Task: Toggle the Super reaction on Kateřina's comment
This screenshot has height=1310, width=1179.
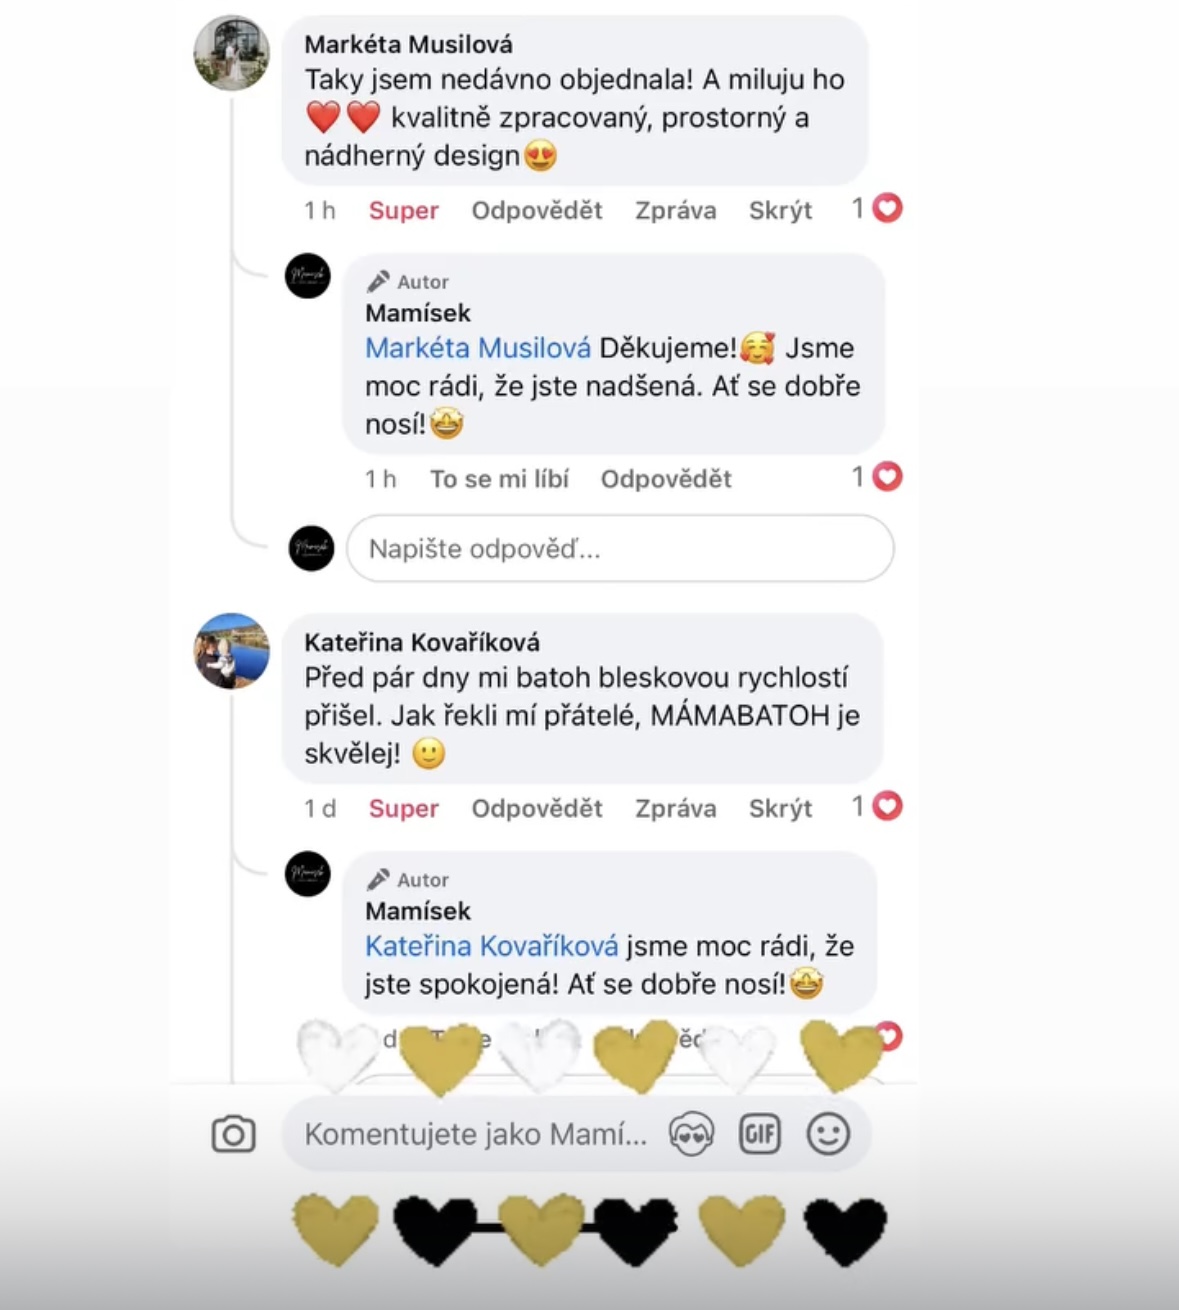Action: pyautogui.click(x=404, y=808)
